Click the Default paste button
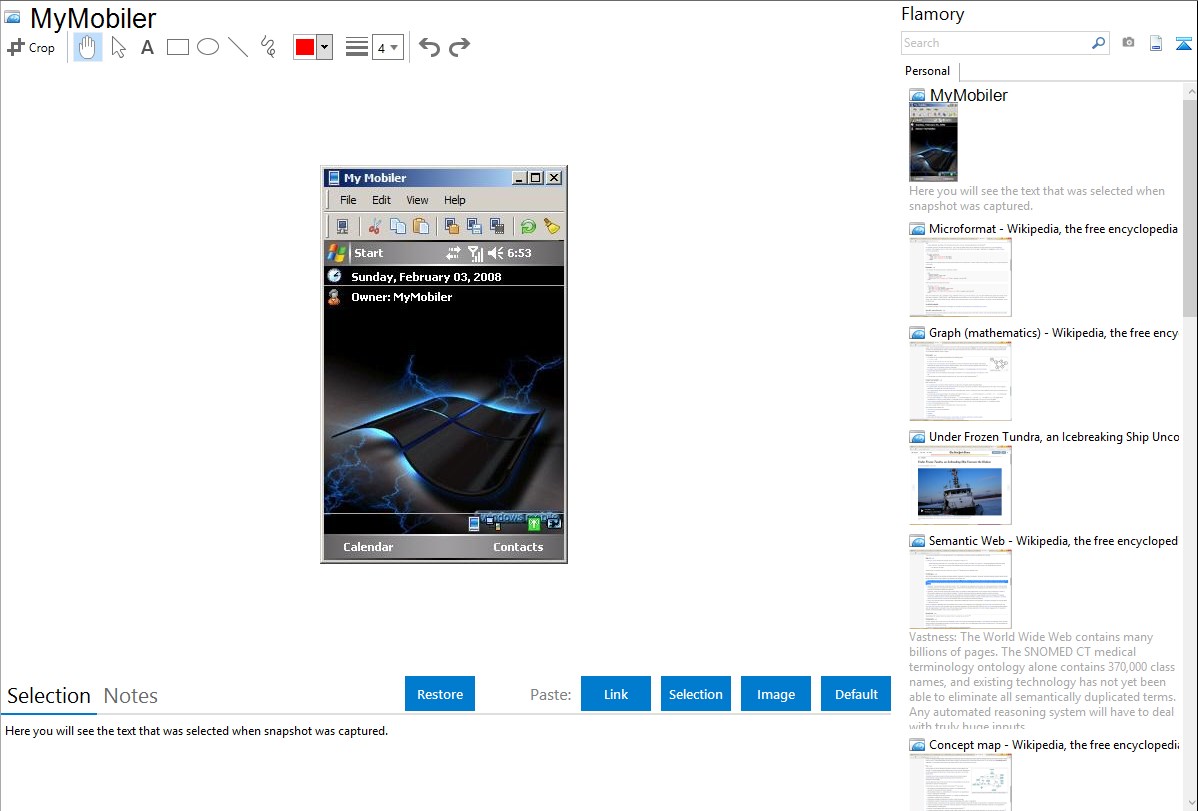Viewport: 1198px width, 811px height. (856, 694)
